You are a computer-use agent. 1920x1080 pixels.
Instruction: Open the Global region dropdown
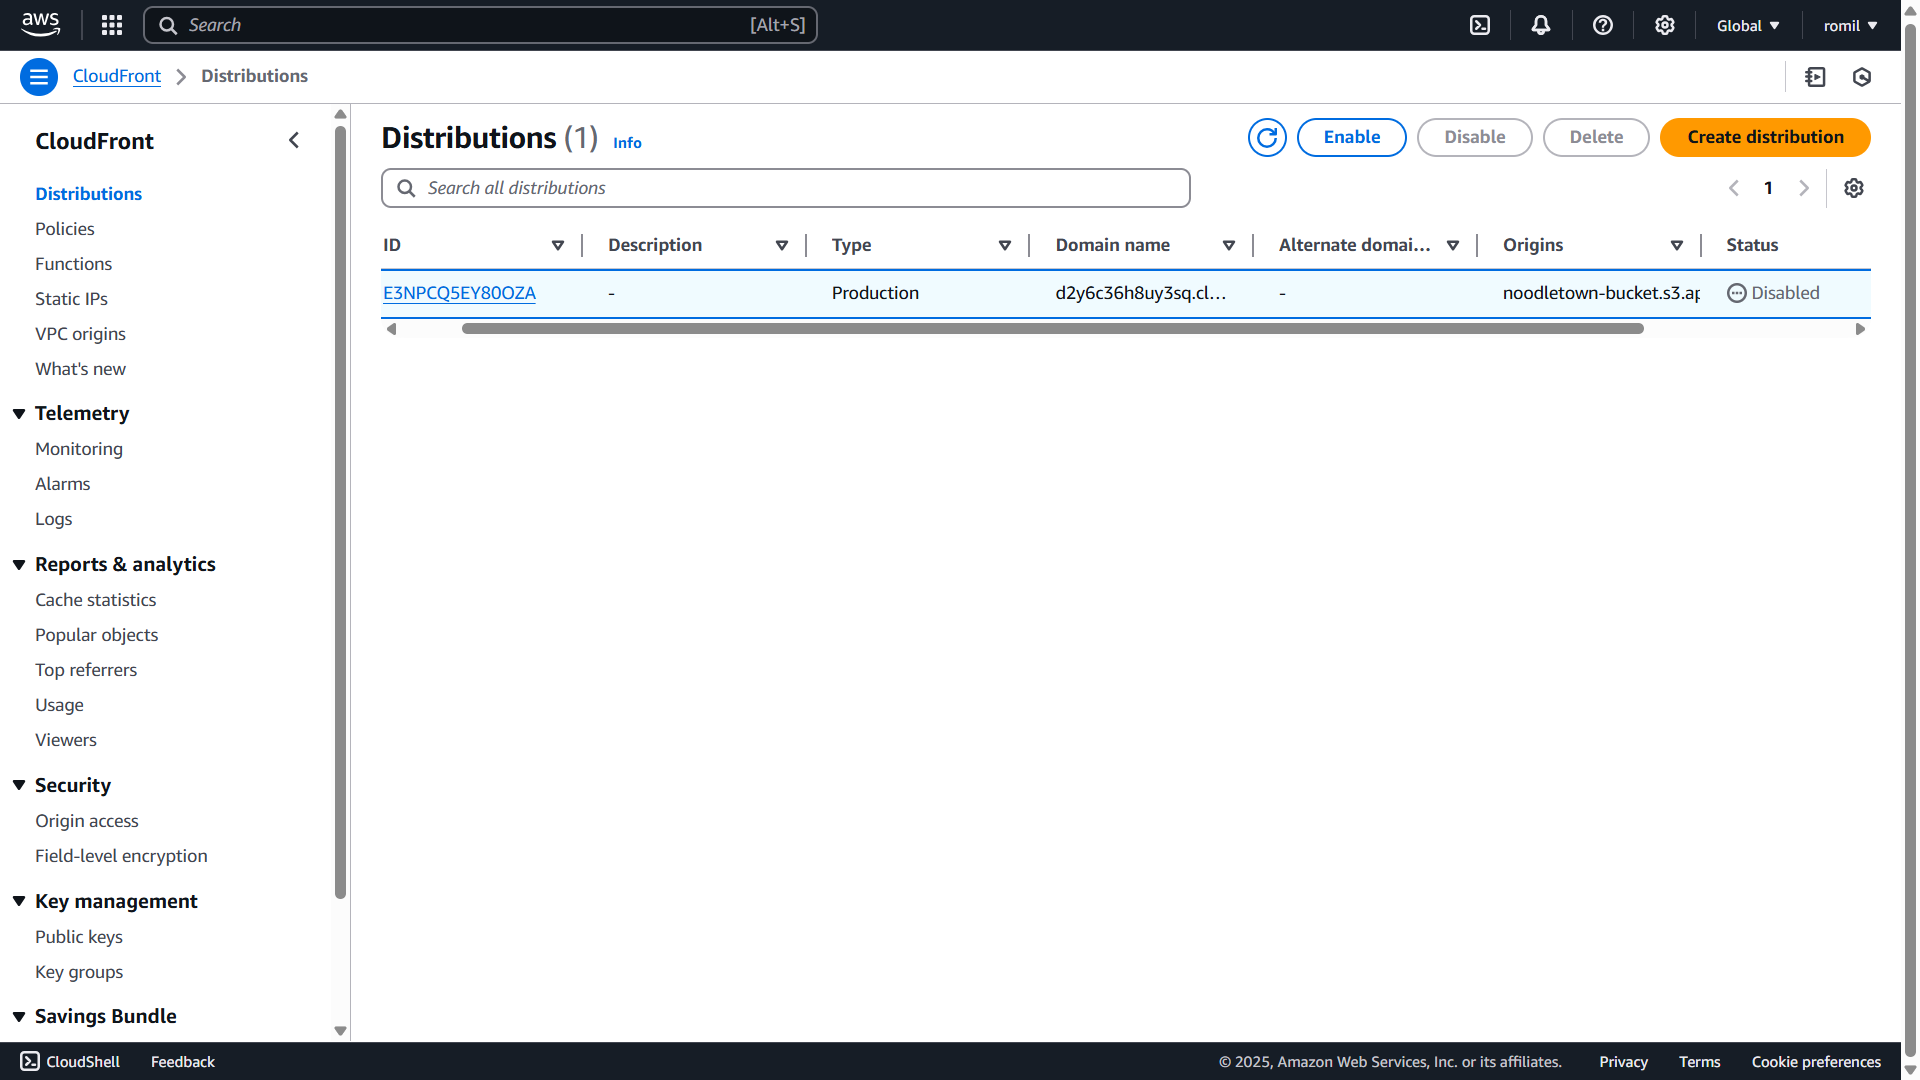[1748, 26]
